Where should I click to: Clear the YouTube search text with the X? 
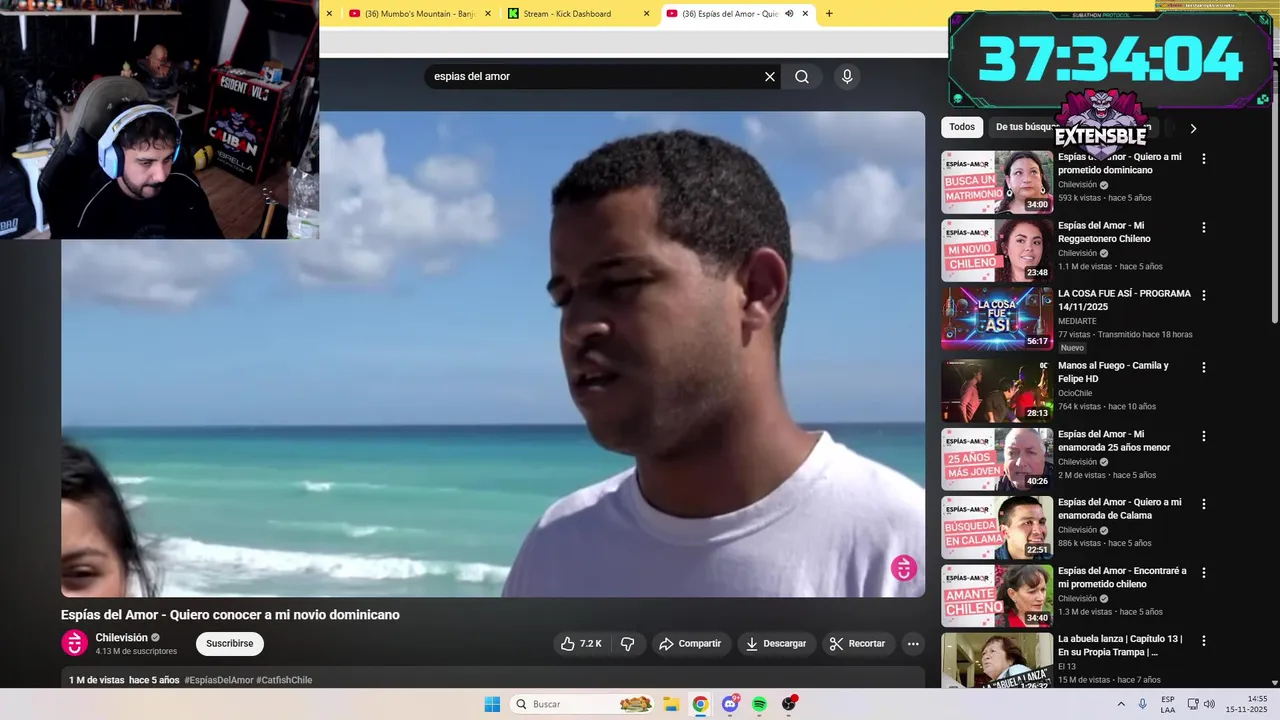tap(770, 77)
